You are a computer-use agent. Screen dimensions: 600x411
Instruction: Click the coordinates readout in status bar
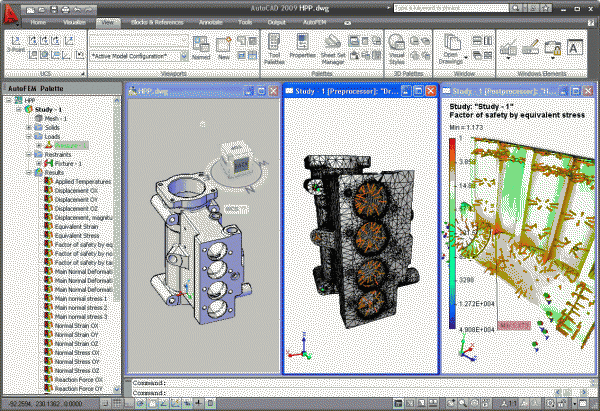(45, 403)
